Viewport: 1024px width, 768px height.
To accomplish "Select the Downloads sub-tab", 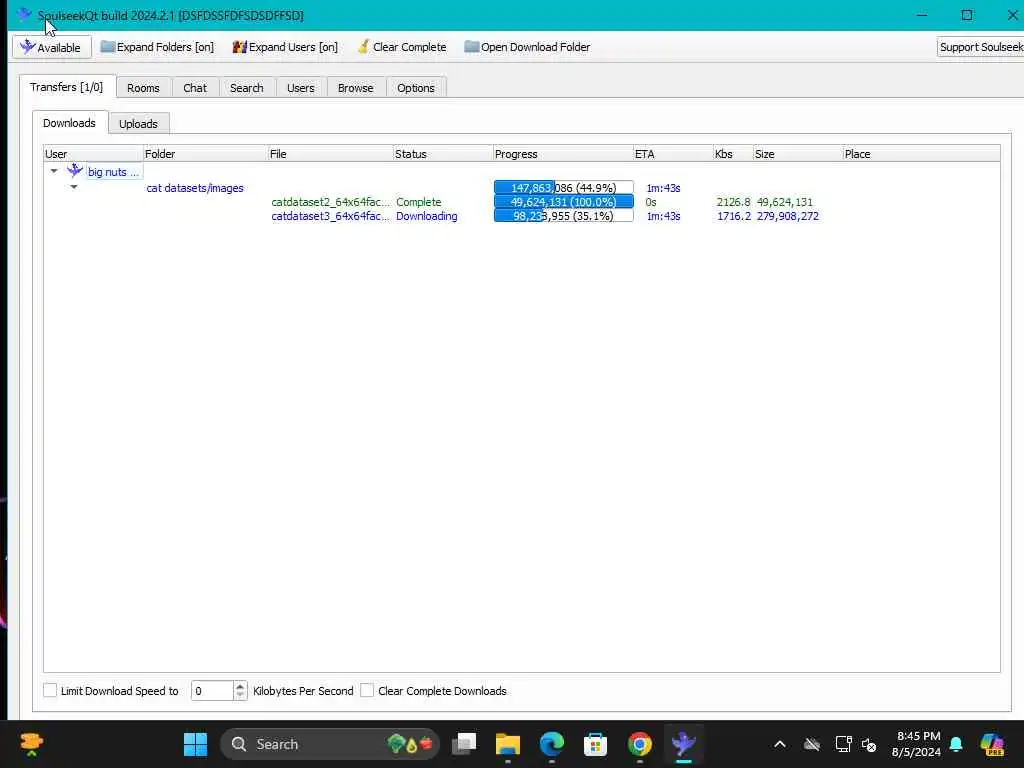I will (69, 123).
